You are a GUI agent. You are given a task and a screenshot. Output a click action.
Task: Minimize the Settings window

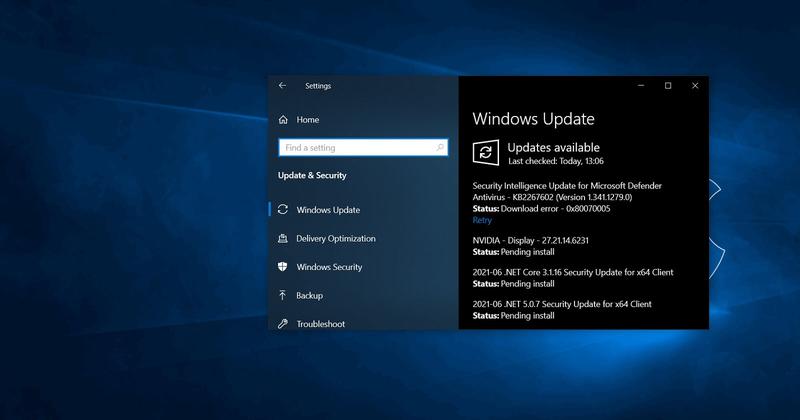click(x=641, y=86)
